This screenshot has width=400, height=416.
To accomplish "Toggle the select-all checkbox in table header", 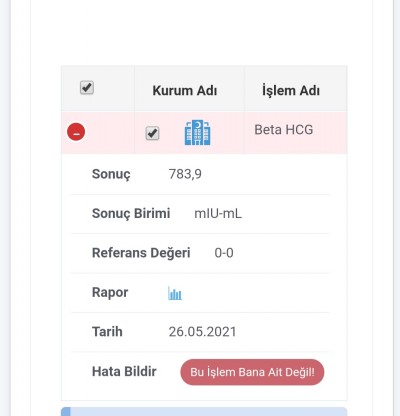I will pos(87,88).
